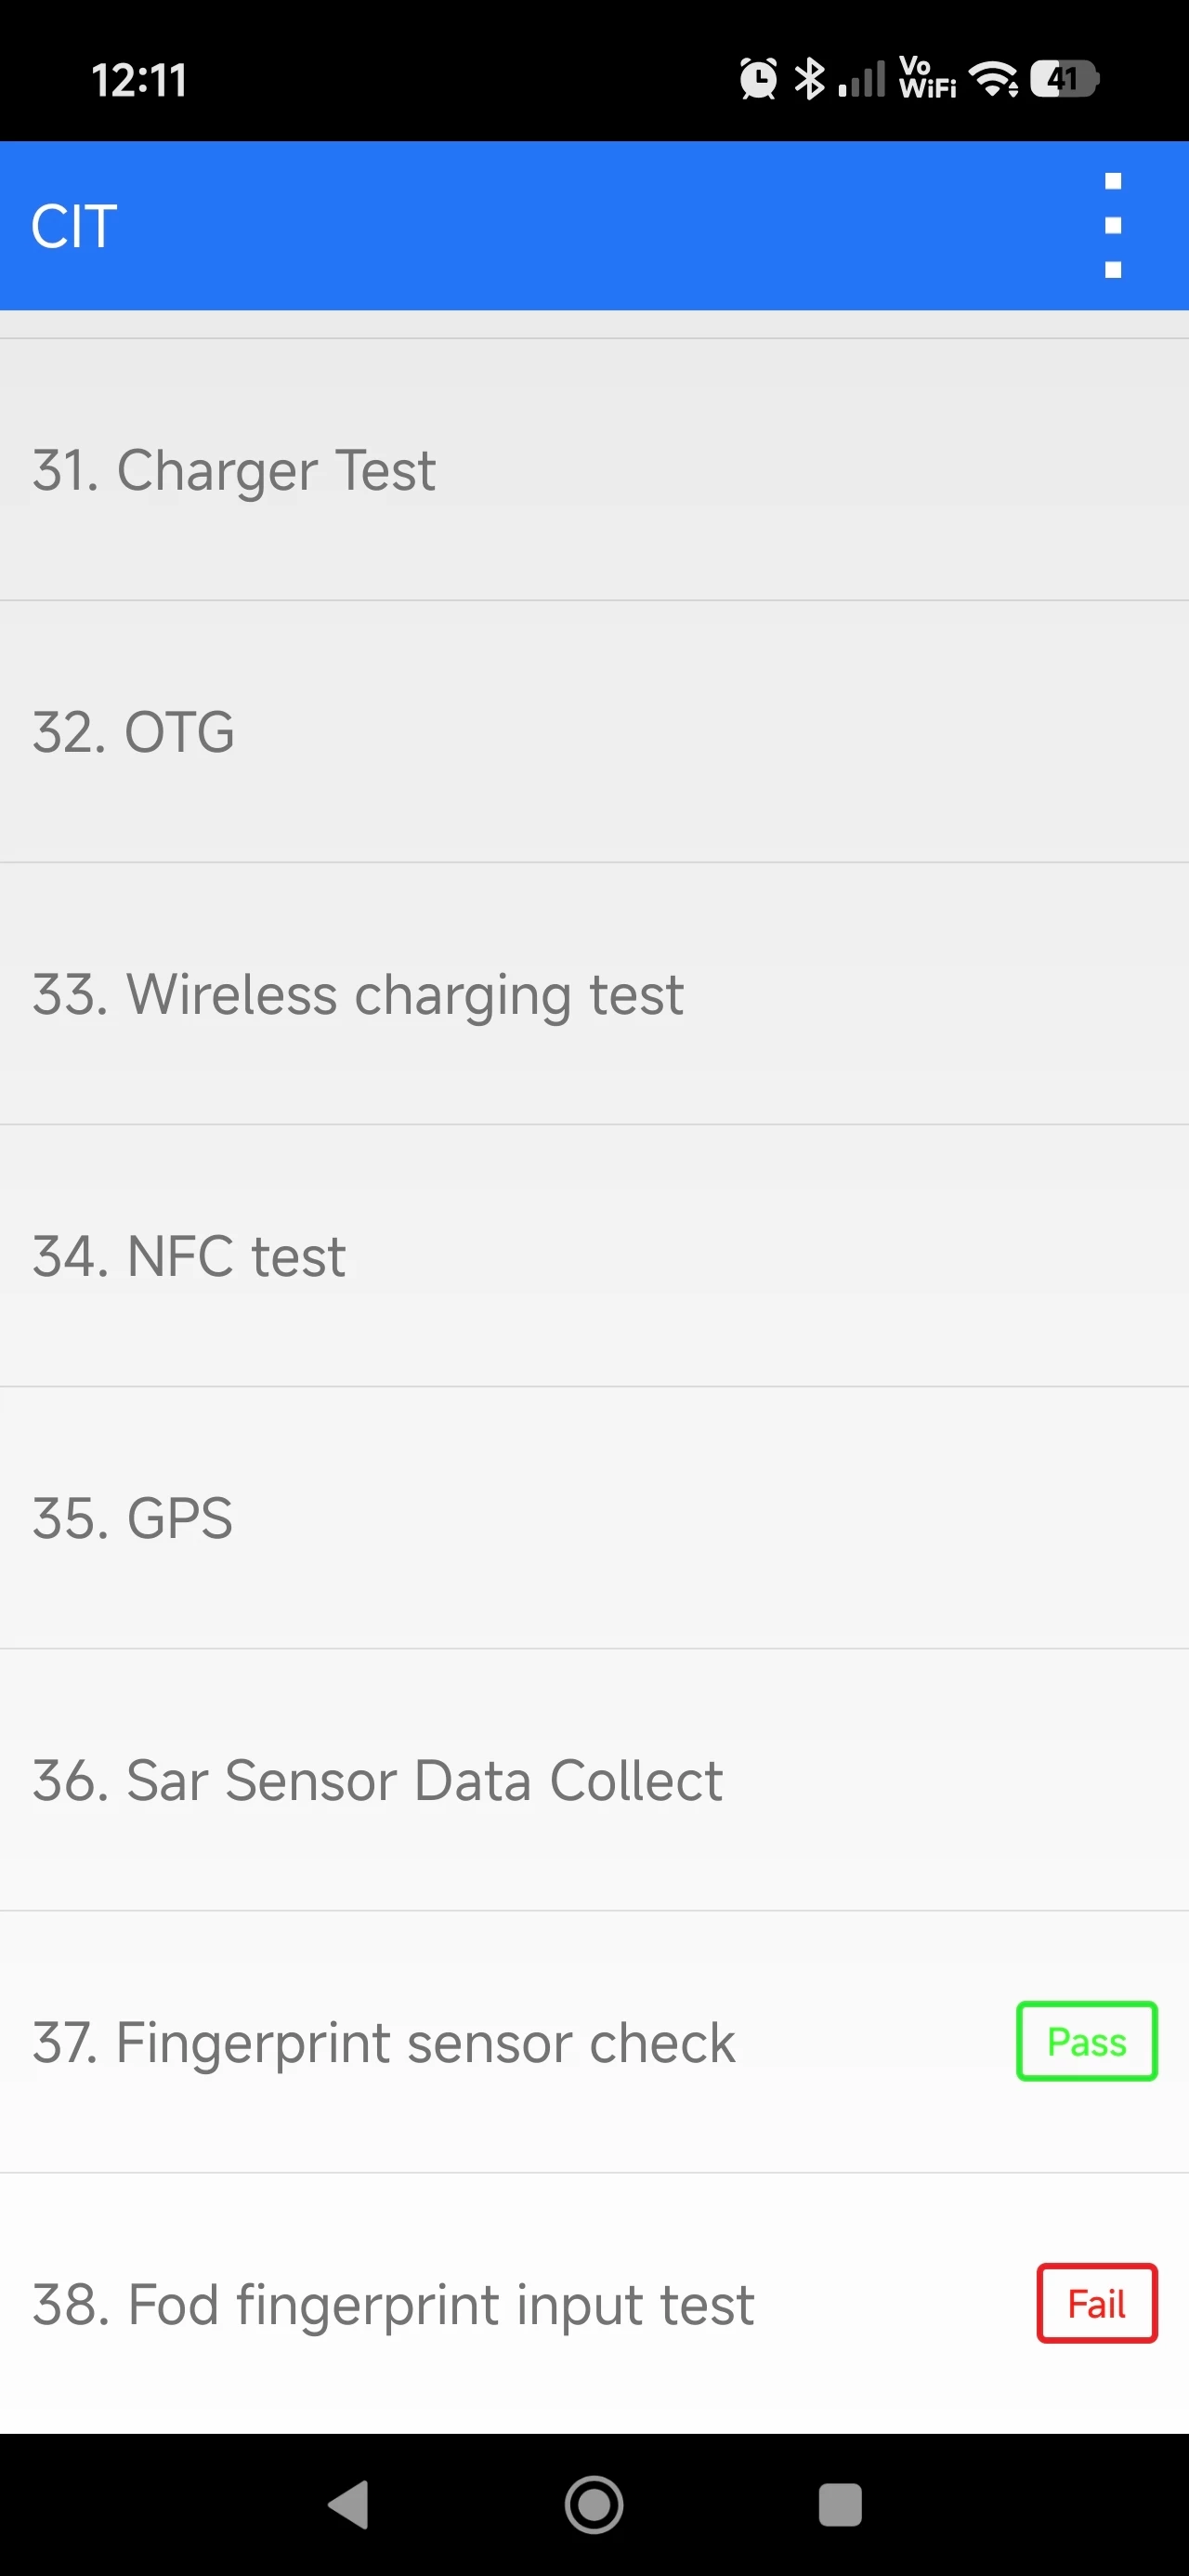The height and width of the screenshot is (2576, 1189).
Task: Click the CIT title text
Action: (x=74, y=226)
